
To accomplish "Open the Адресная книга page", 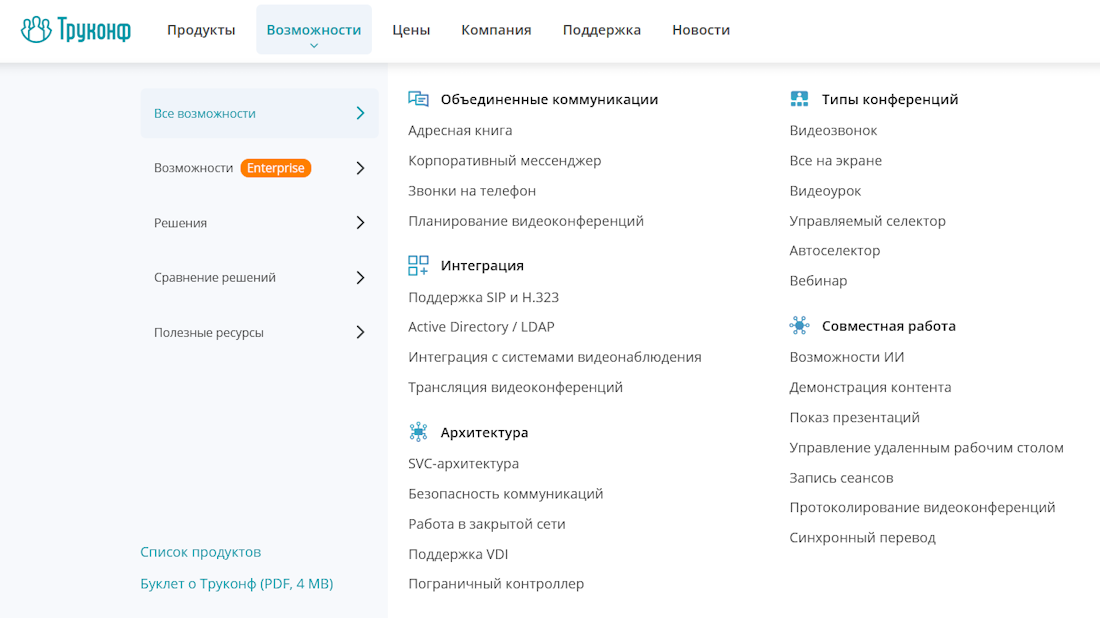I will (x=459, y=130).
